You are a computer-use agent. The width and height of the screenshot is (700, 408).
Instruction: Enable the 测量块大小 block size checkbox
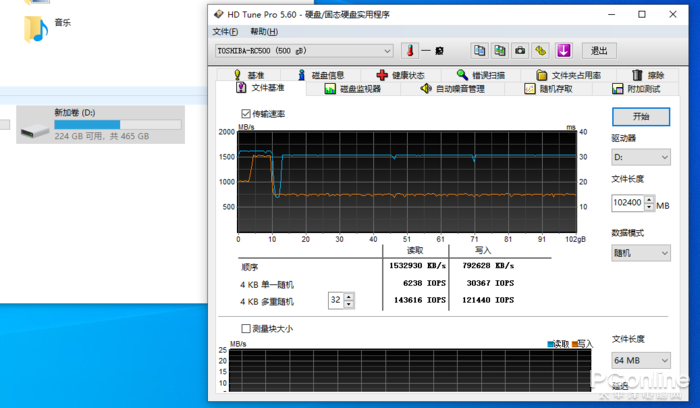pos(246,329)
